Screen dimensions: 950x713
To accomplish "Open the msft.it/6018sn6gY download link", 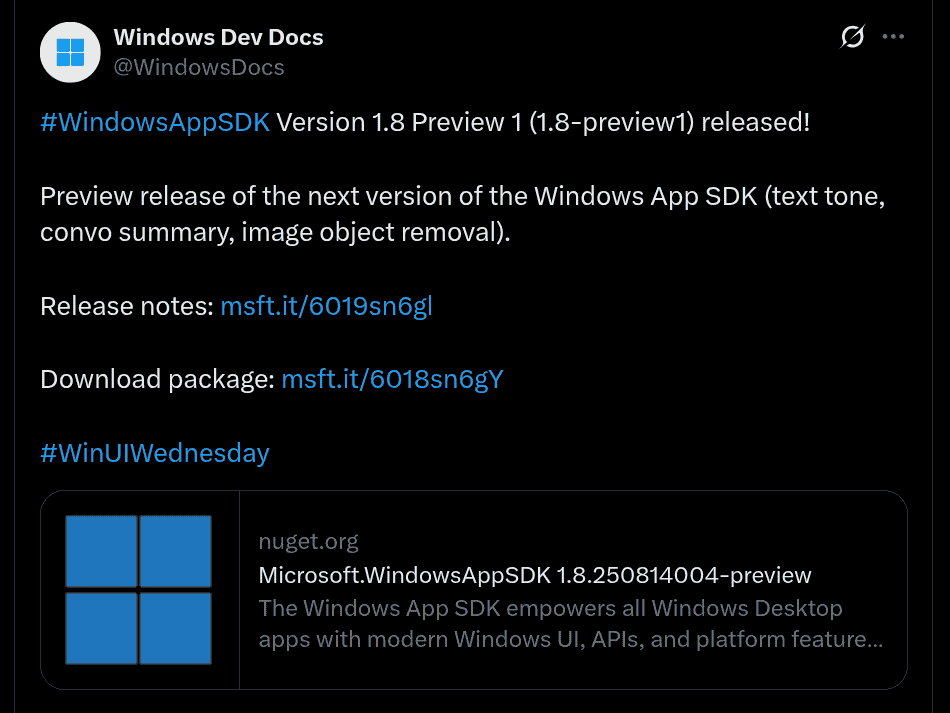I will (392, 380).
